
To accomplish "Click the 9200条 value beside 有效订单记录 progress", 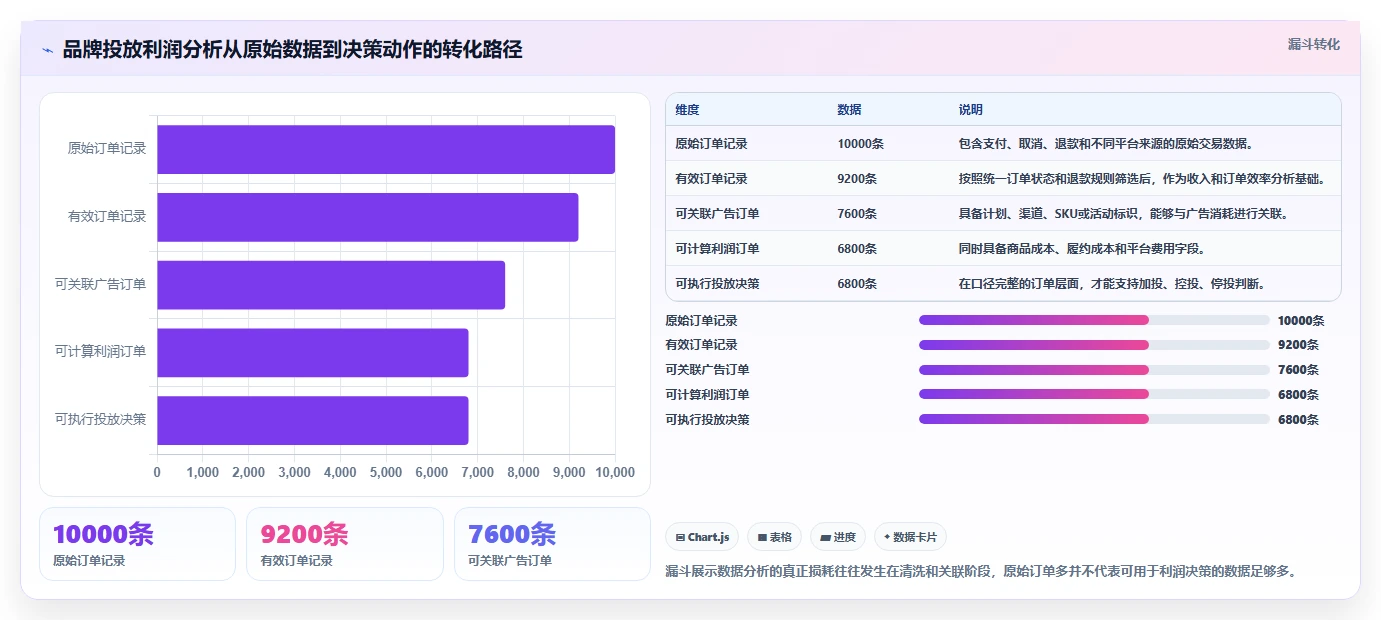I will (1298, 344).
